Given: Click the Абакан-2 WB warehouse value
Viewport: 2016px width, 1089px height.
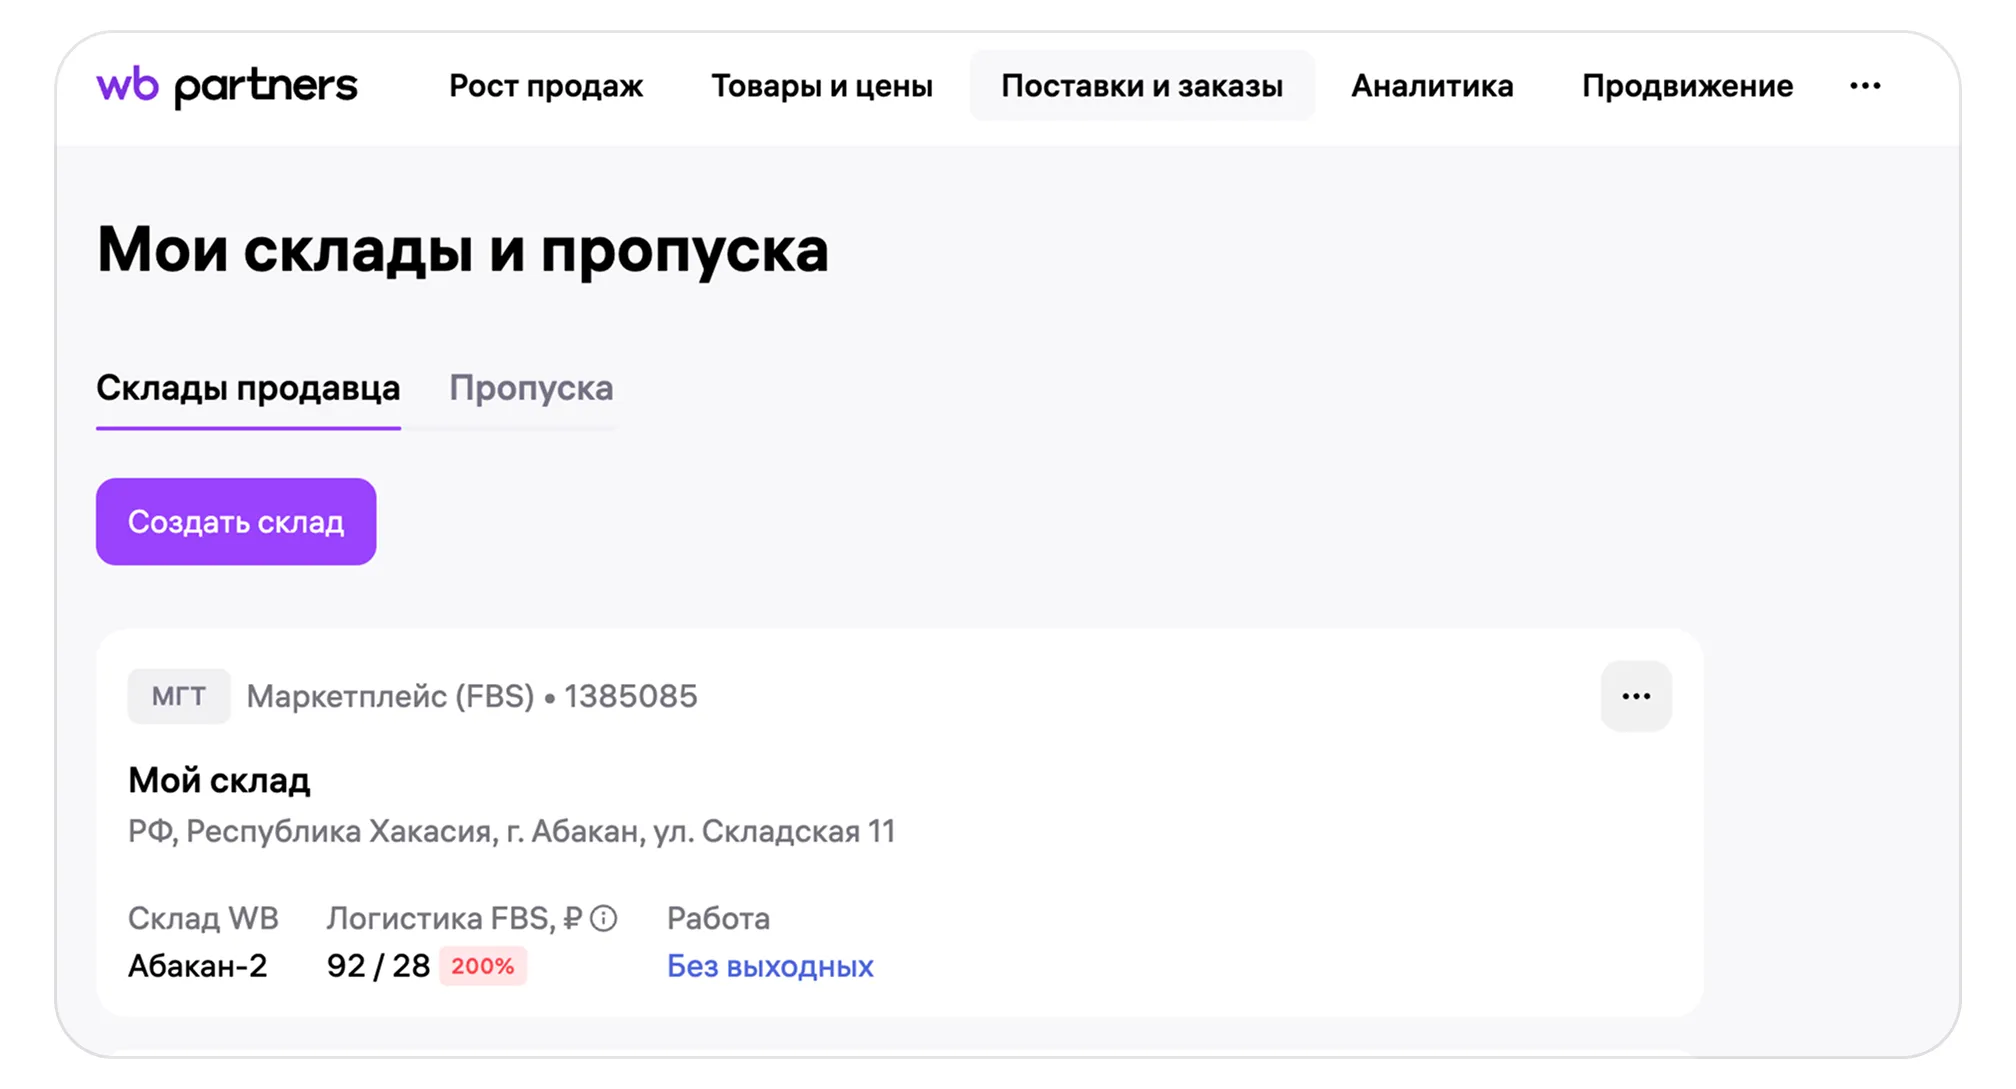Looking at the screenshot, I should pos(198,966).
